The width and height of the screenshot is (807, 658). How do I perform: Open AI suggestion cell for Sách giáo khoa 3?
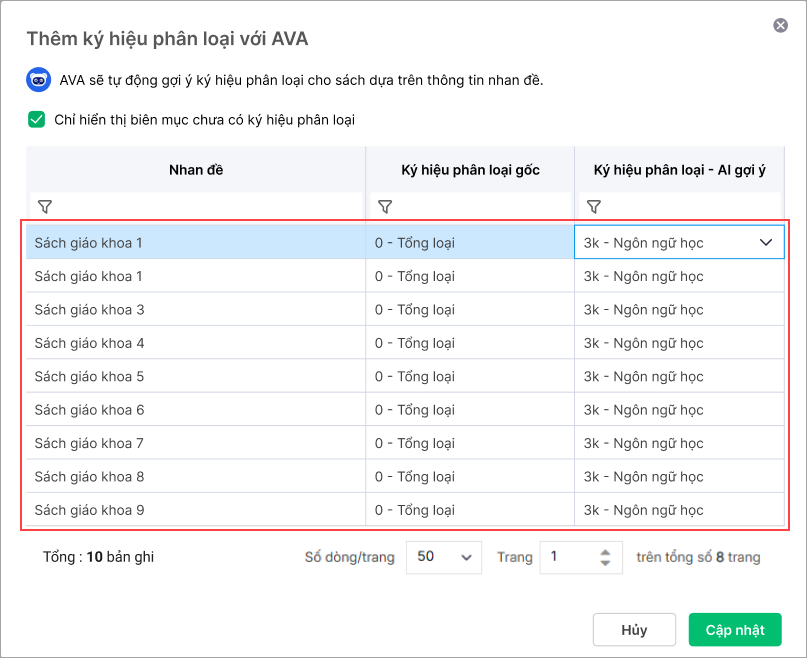(x=679, y=309)
